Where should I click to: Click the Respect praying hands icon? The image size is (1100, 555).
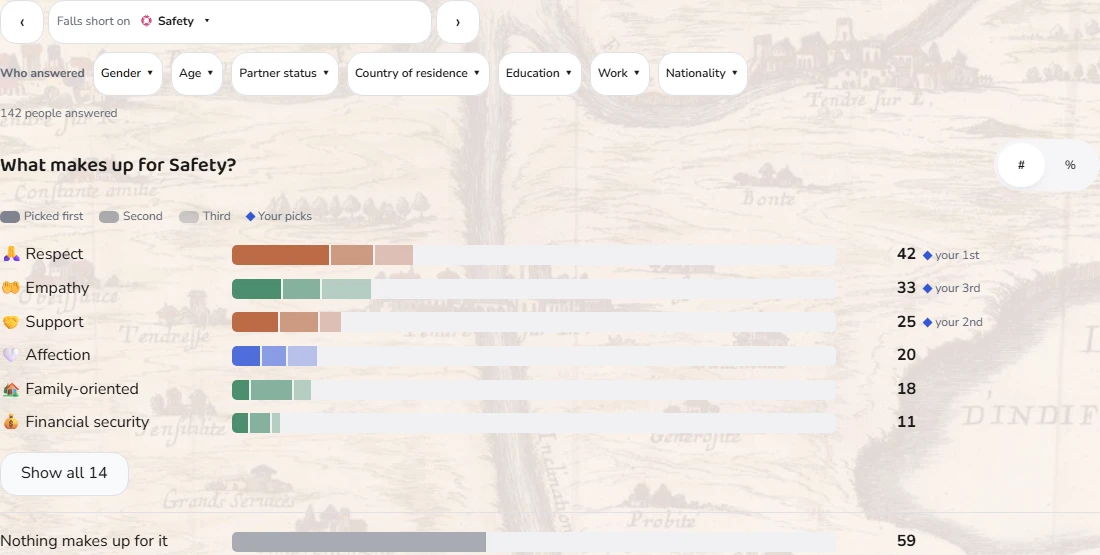pyautogui.click(x=11, y=254)
